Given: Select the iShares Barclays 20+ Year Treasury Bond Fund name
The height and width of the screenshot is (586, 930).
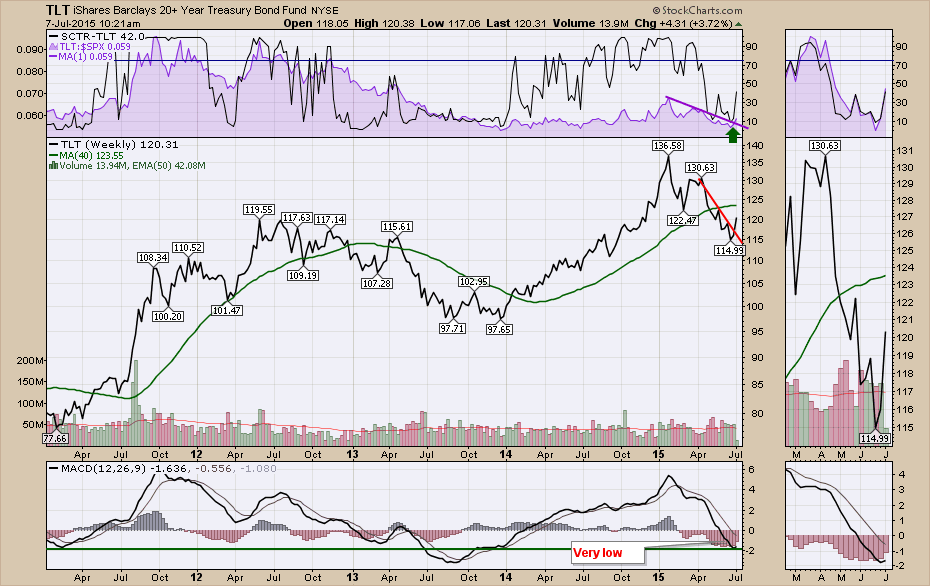Looking at the screenshot, I should (x=190, y=10).
